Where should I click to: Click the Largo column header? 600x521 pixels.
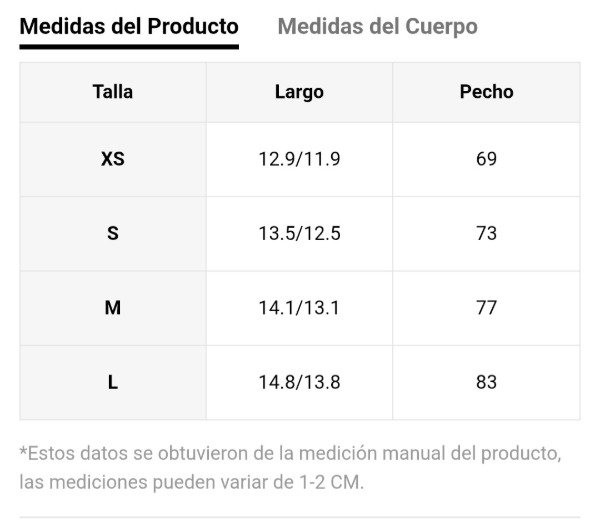click(299, 92)
